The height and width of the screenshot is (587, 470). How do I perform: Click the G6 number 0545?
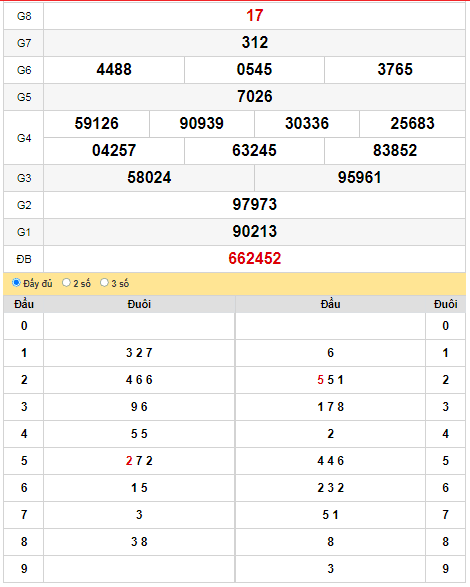tap(254, 70)
